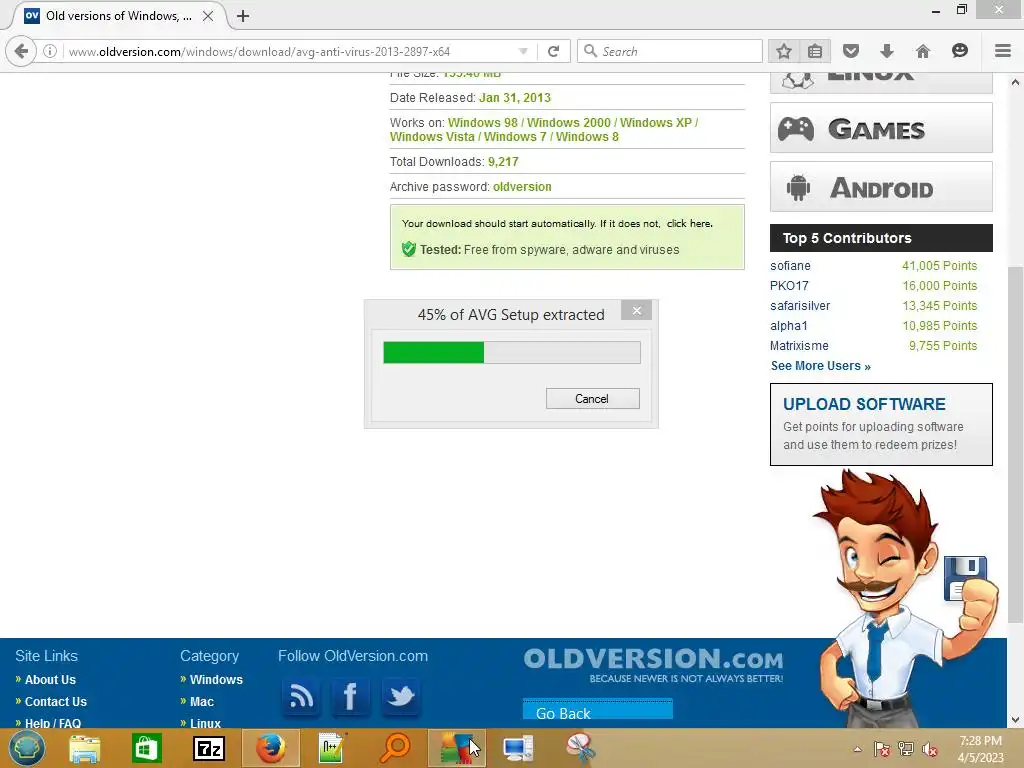Image resolution: width=1024 pixels, height=768 pixels.
Task: Open the orange magnifier search taskbar icon
Action: point(394,748)
